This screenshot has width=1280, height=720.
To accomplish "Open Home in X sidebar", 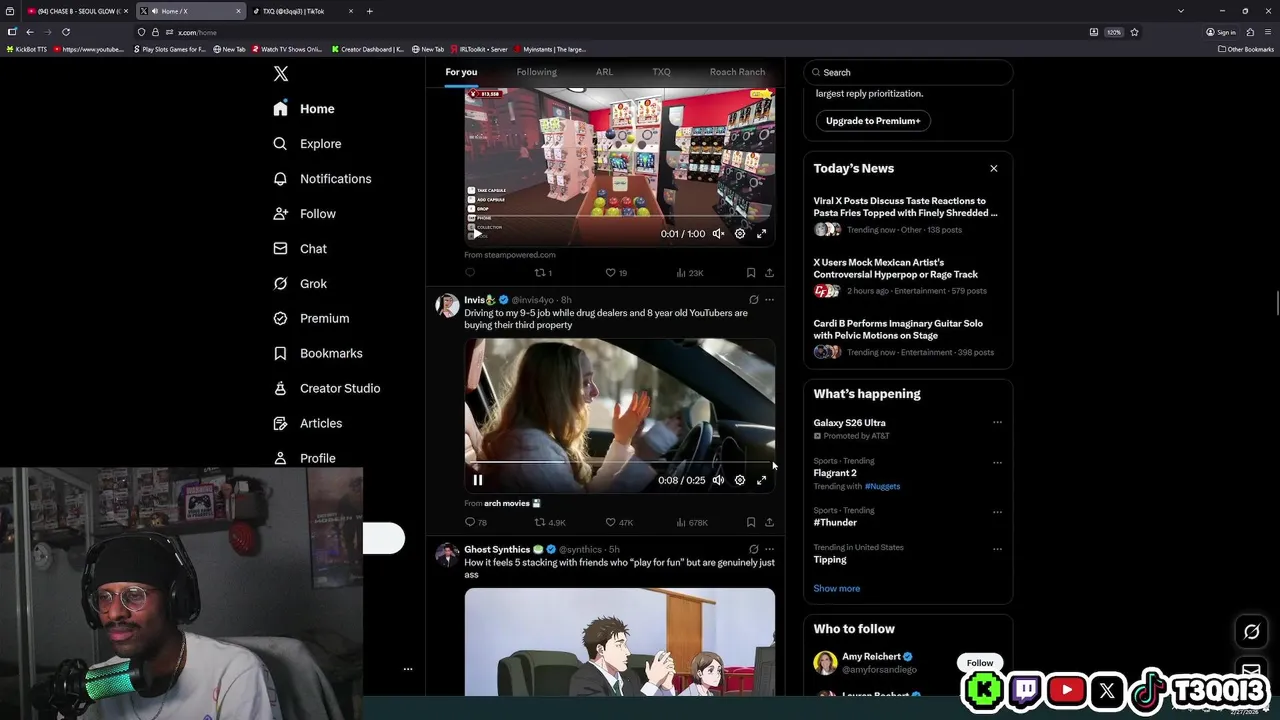I will coord(304,109).
